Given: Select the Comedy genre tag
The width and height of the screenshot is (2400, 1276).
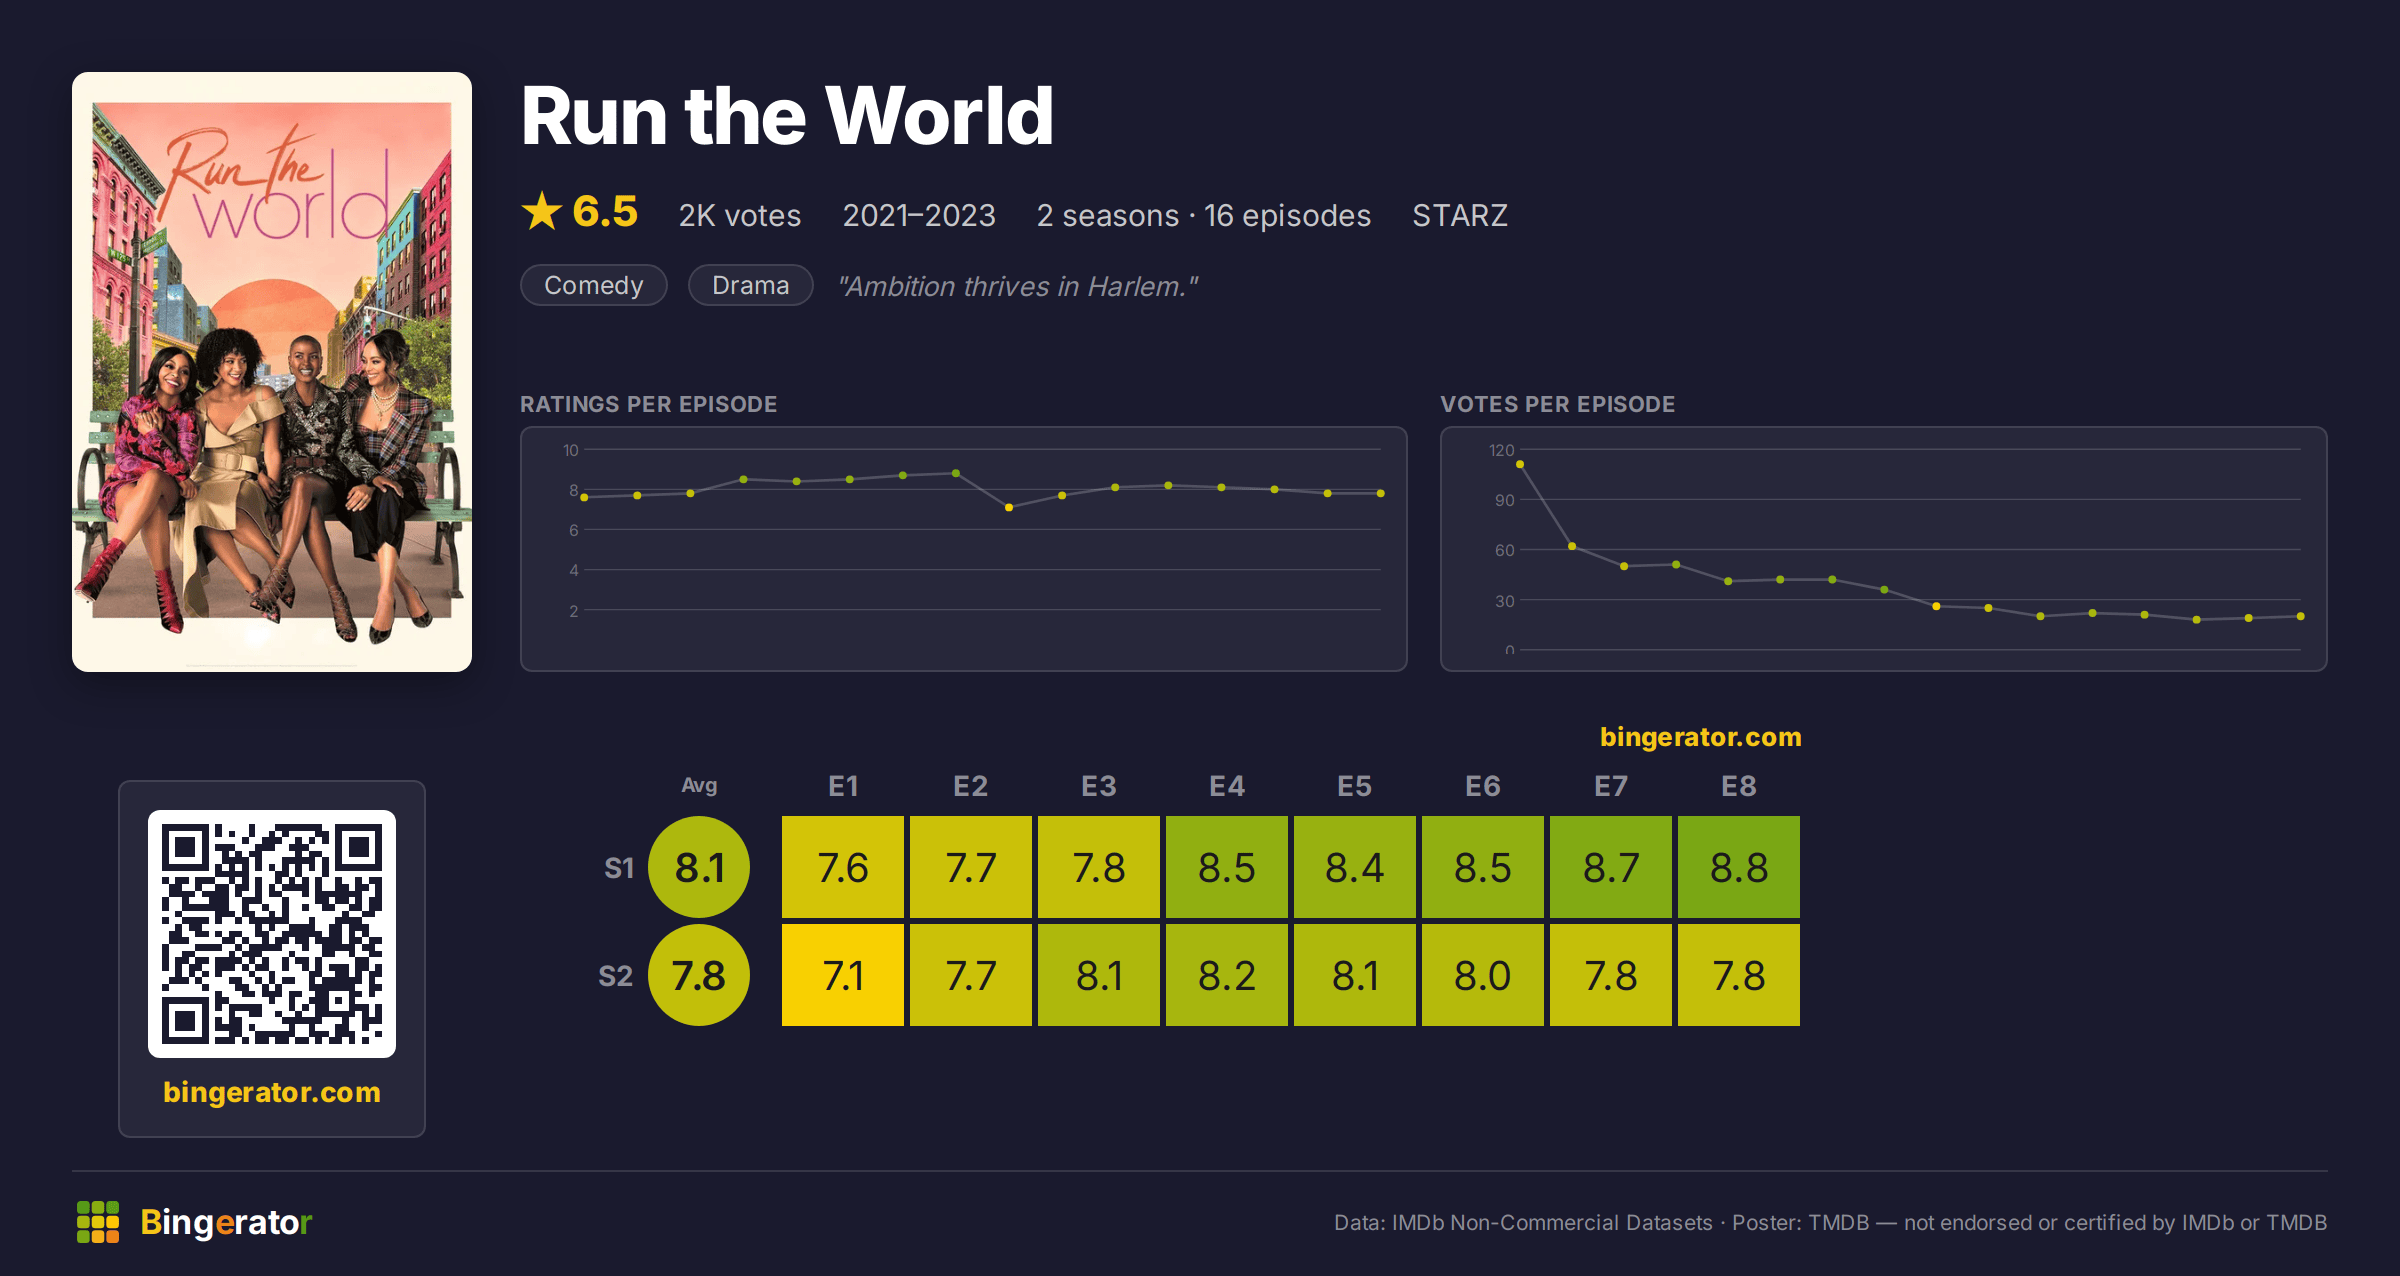Looking at the screenshot, I should coord(594,286).
